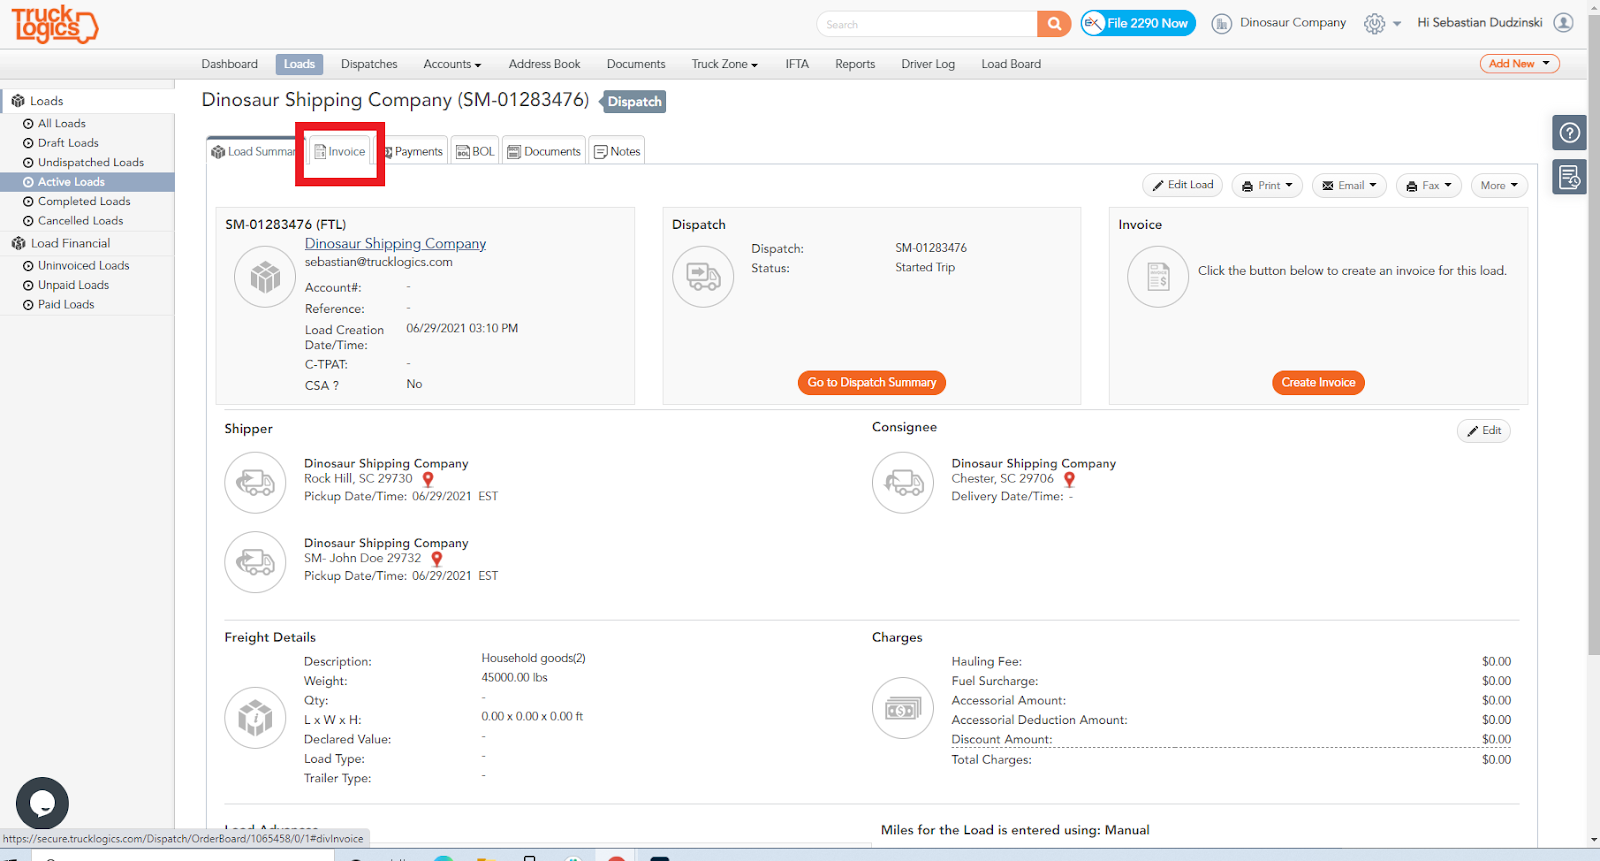Open the Add New dropdown
The height and width of the screenshot is (861, 1600).
[1519, 64]
